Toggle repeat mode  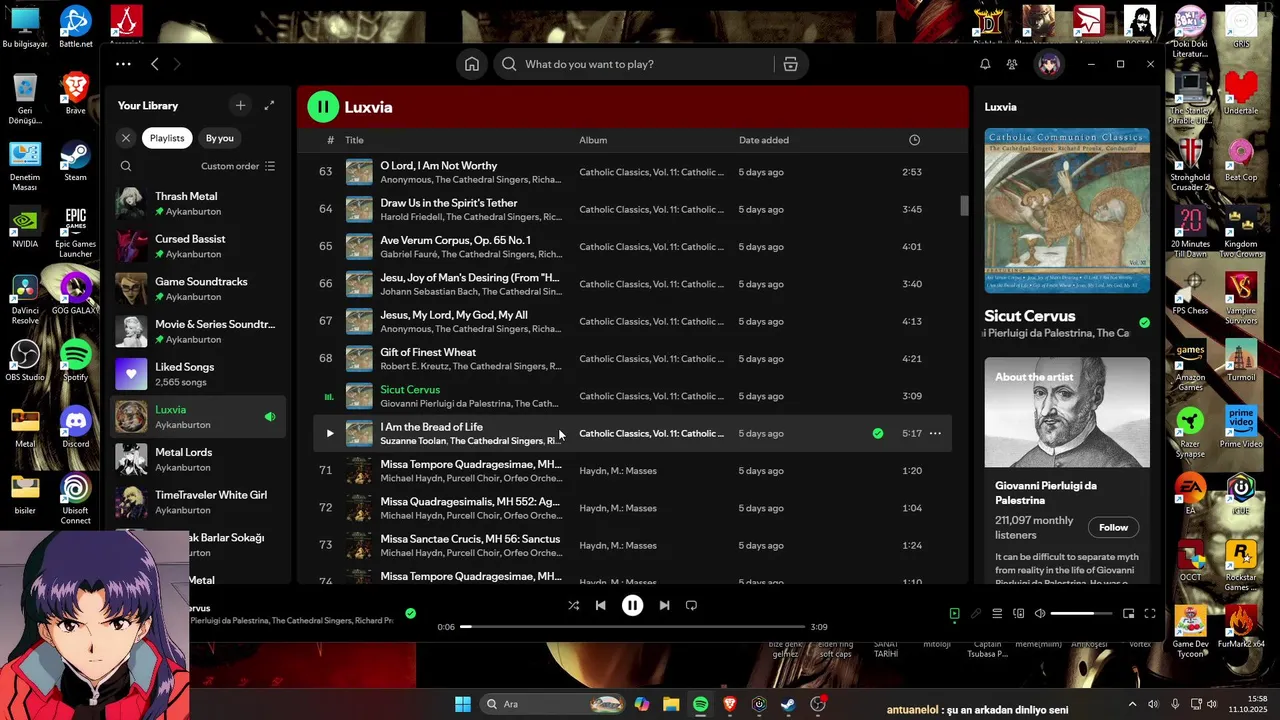pyautogui.click(x=691, y=605)
